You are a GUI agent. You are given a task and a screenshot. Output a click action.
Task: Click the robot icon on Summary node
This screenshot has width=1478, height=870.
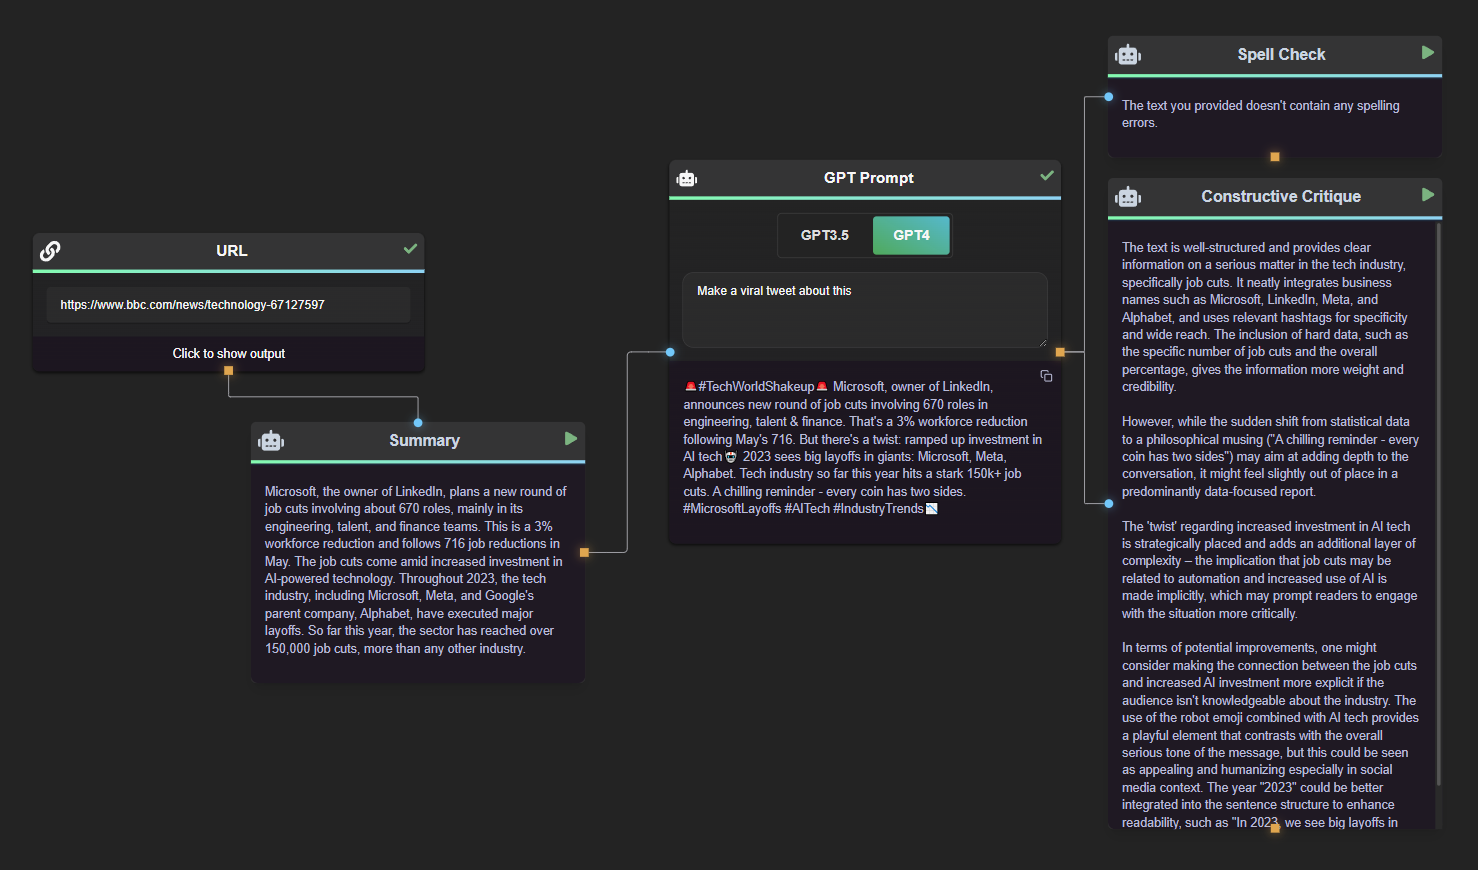coord(271,441)
